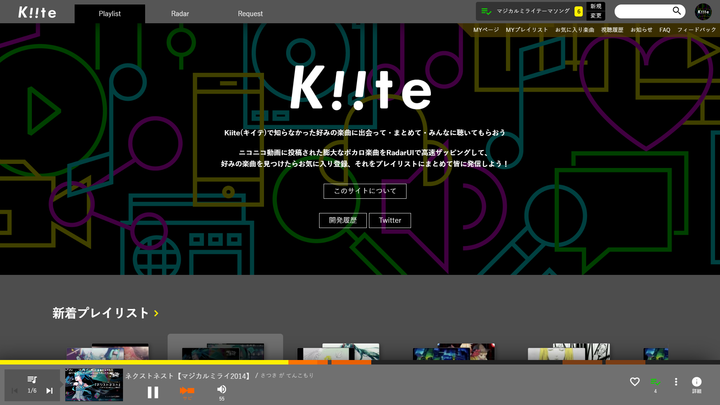Open the Twitter link button
Screen dimensions: 720x405
[390, 220]
